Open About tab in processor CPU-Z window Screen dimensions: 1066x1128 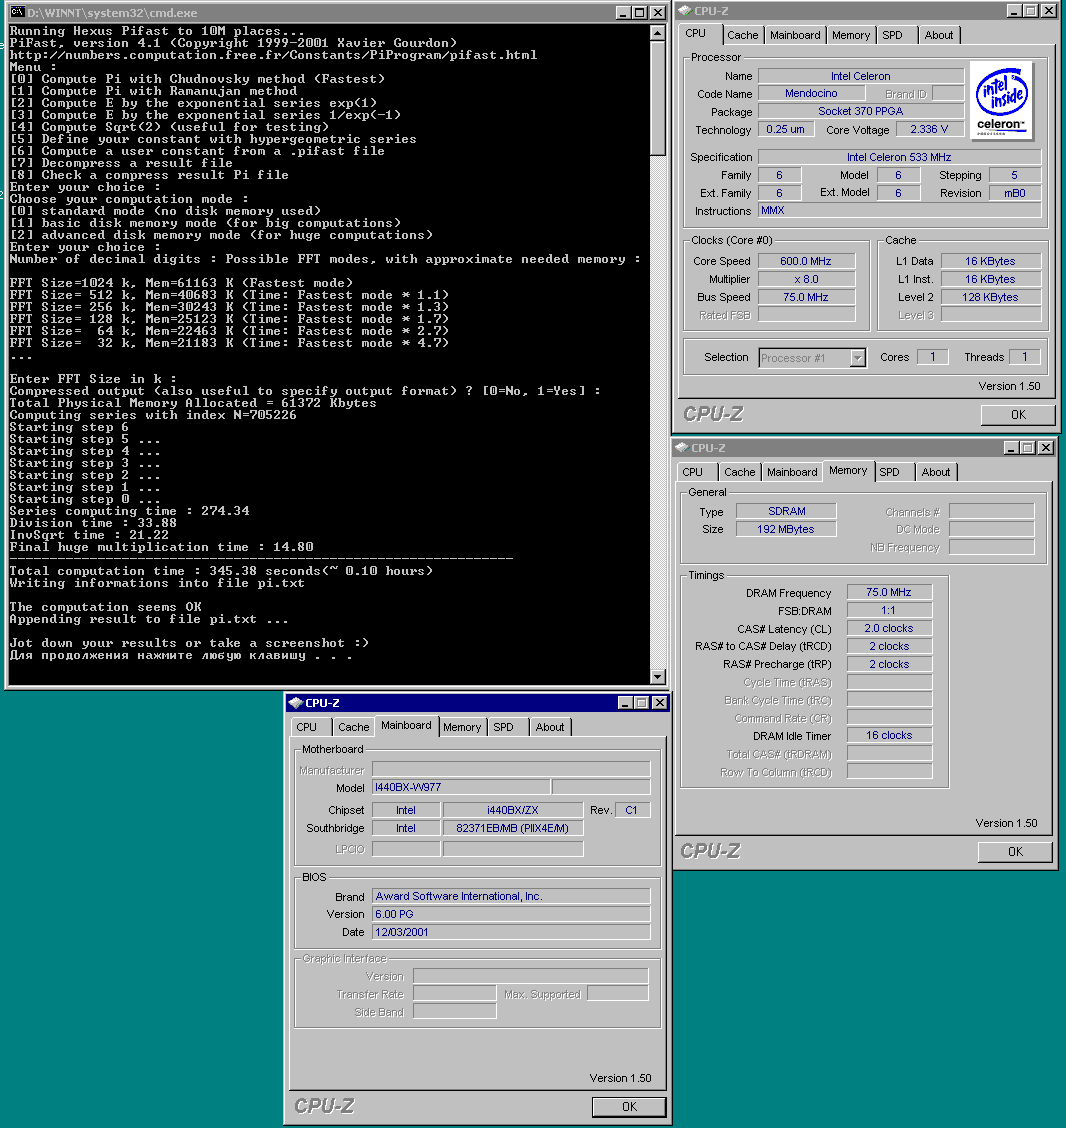(x=939, y=35)
